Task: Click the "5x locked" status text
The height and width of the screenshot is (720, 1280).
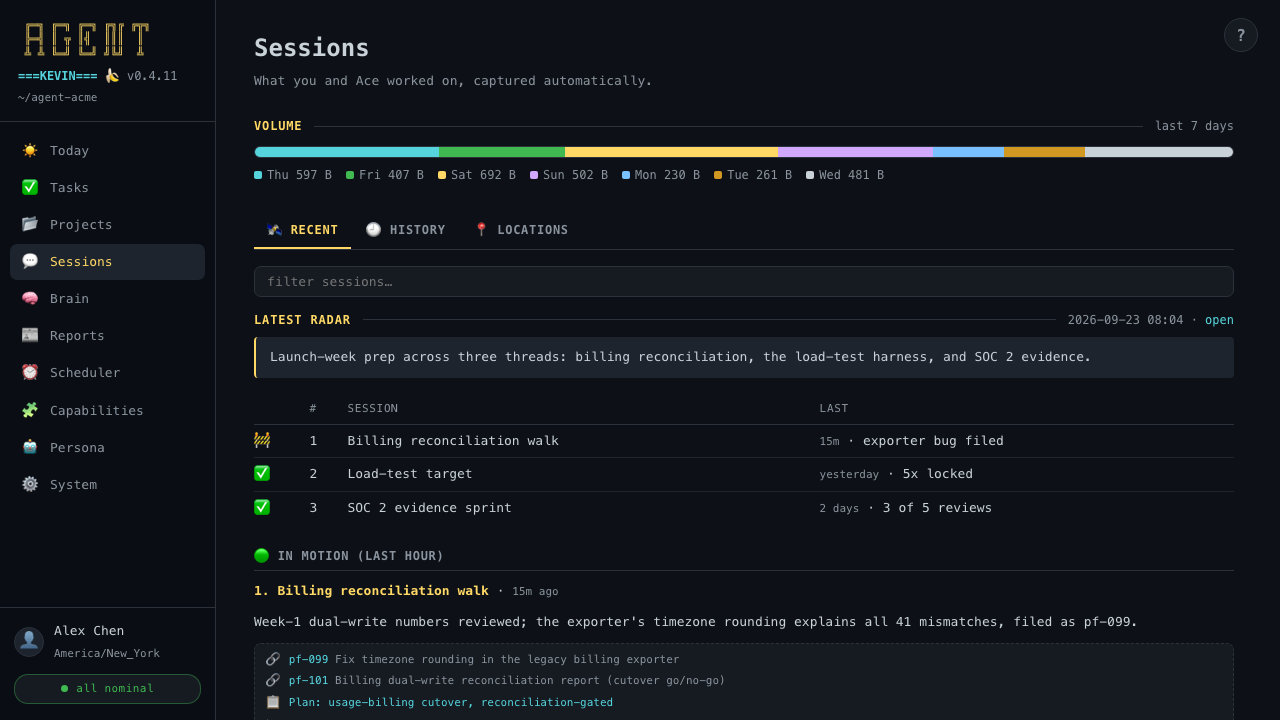Action: [x=938, y=474]
